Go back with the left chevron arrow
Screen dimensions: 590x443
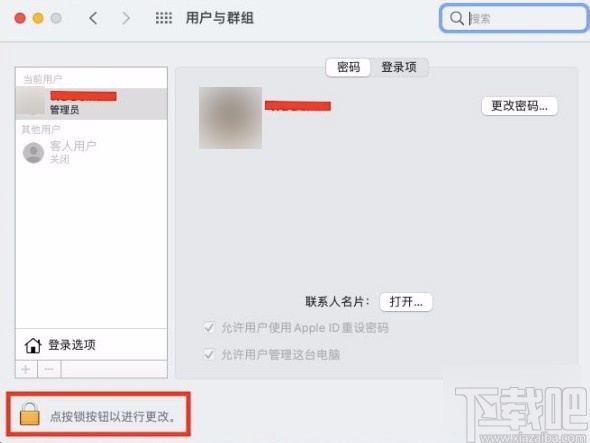click(x=93, y=18)
